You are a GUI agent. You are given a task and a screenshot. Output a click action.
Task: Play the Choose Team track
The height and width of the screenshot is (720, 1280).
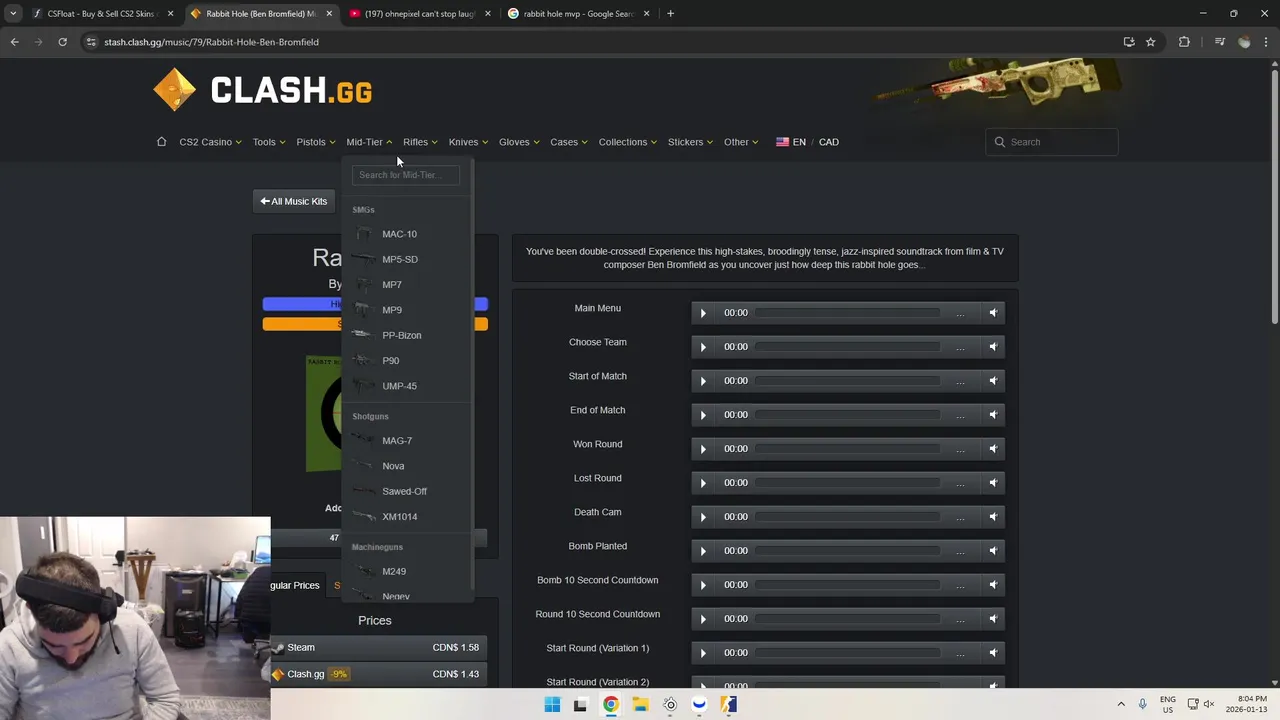click(x=703, y=347)
